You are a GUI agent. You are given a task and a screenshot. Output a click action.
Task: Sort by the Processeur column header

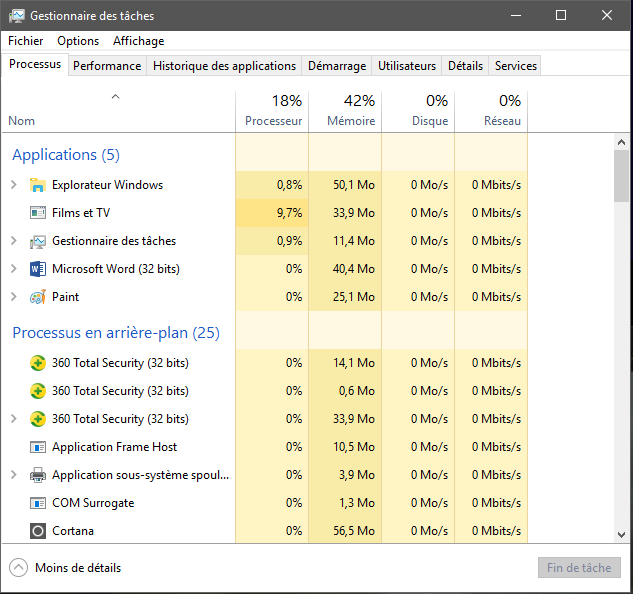pos(272,112)
